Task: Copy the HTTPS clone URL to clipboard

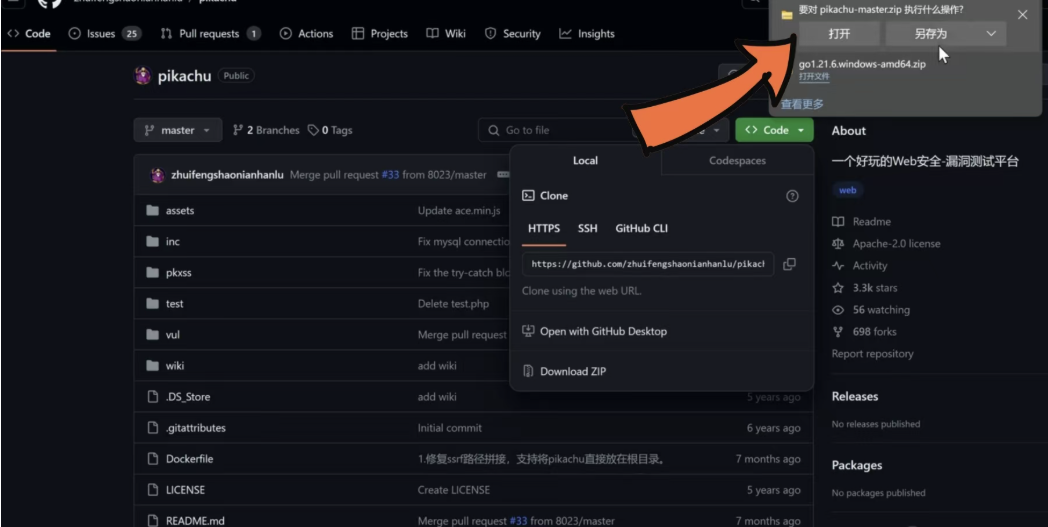Action: click(x=789, y=264)
